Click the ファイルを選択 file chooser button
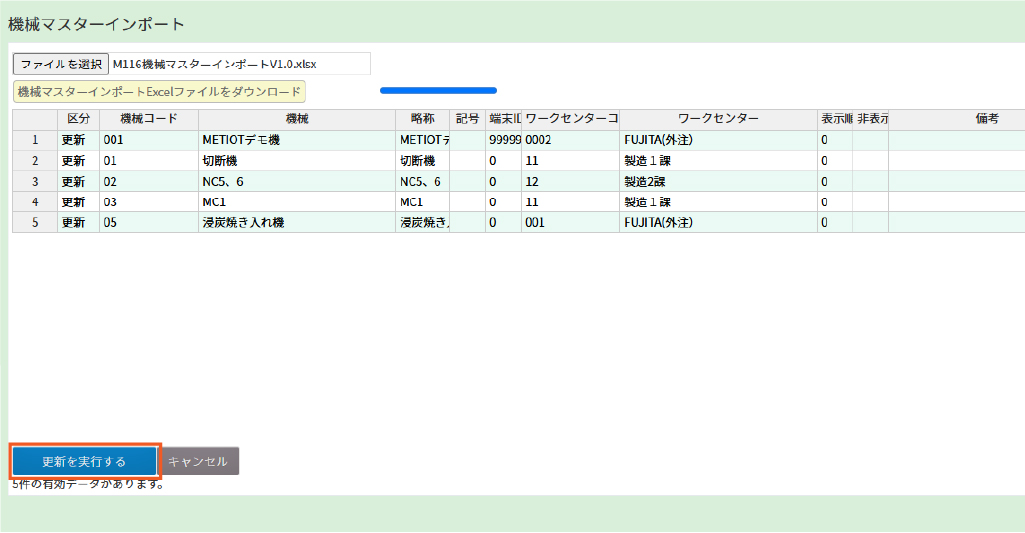The height and width of the screenshot is (533, 1025). click(x=61, y=64)
